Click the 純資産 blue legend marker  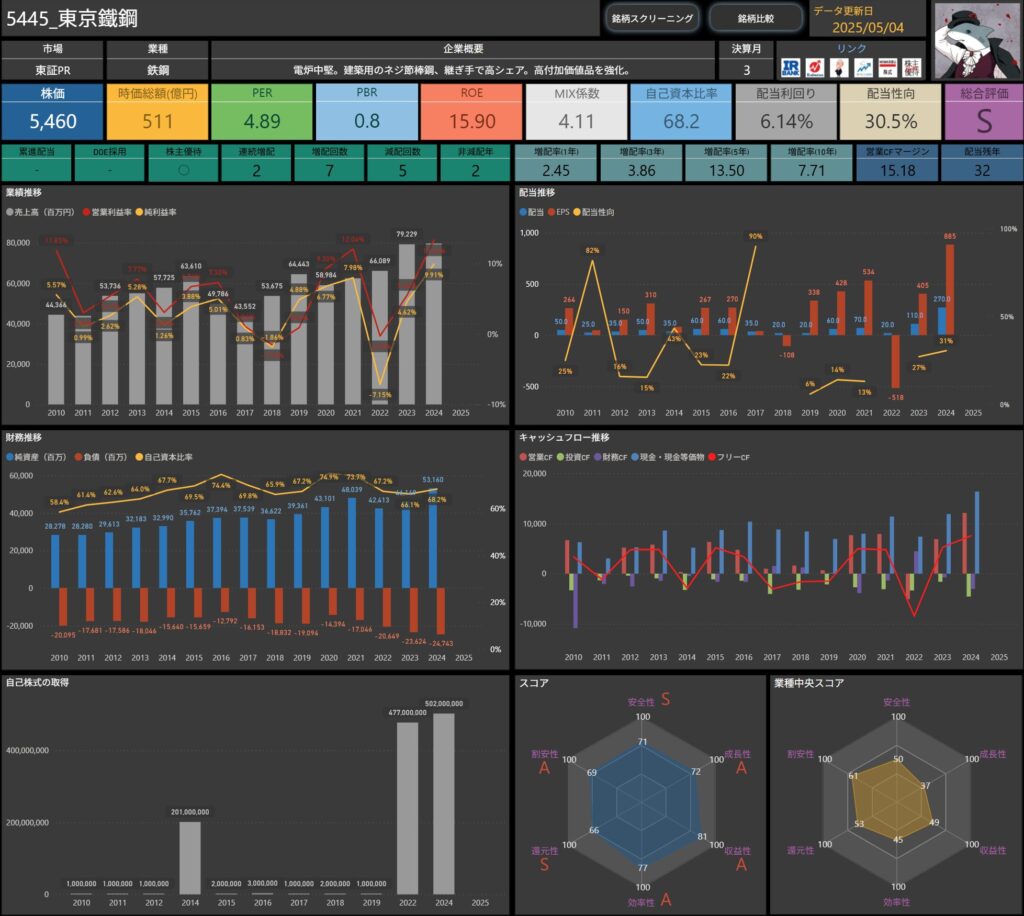pyautogui.click(x=10, y=457)
